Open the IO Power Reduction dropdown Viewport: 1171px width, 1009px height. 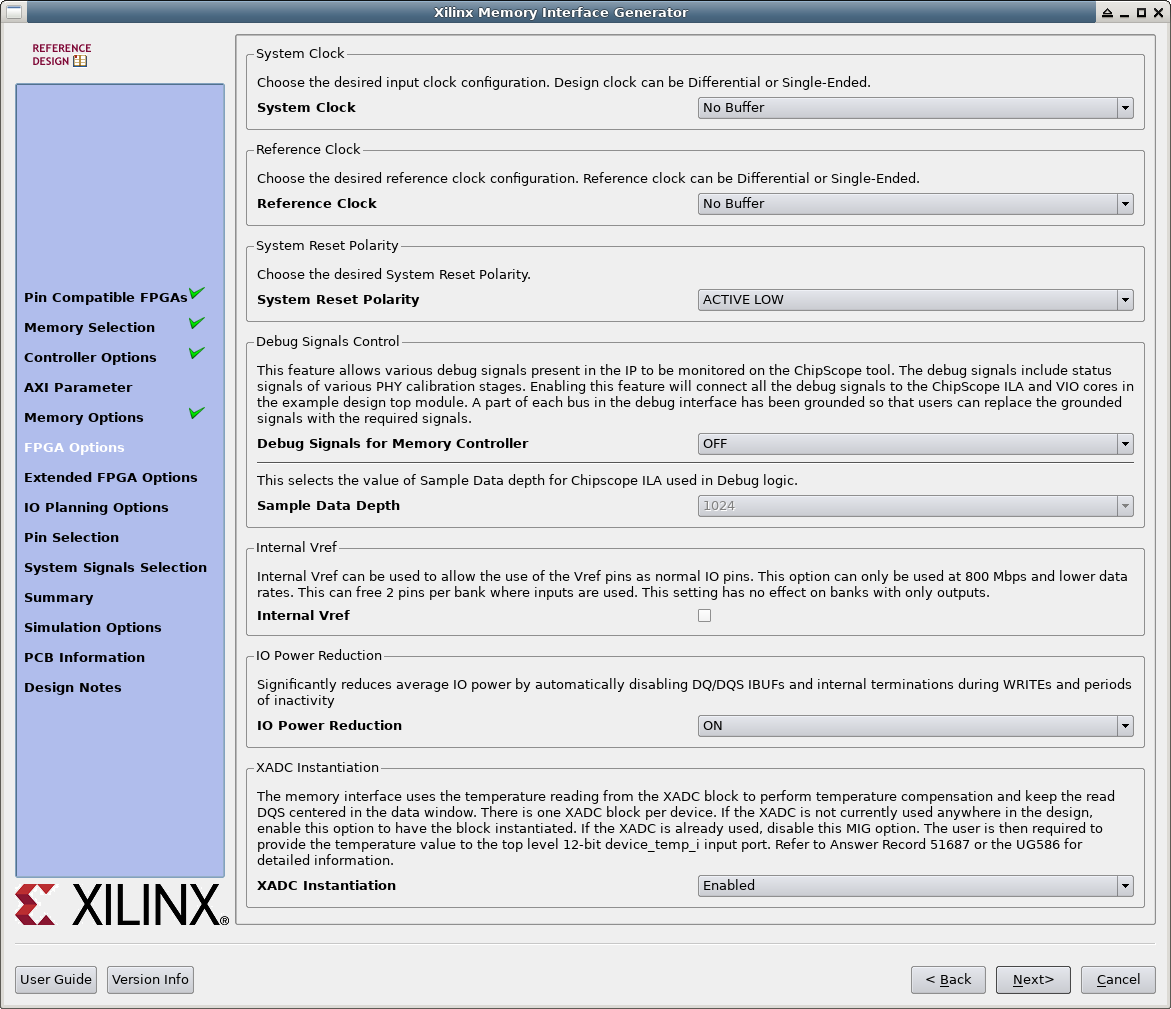915,726
